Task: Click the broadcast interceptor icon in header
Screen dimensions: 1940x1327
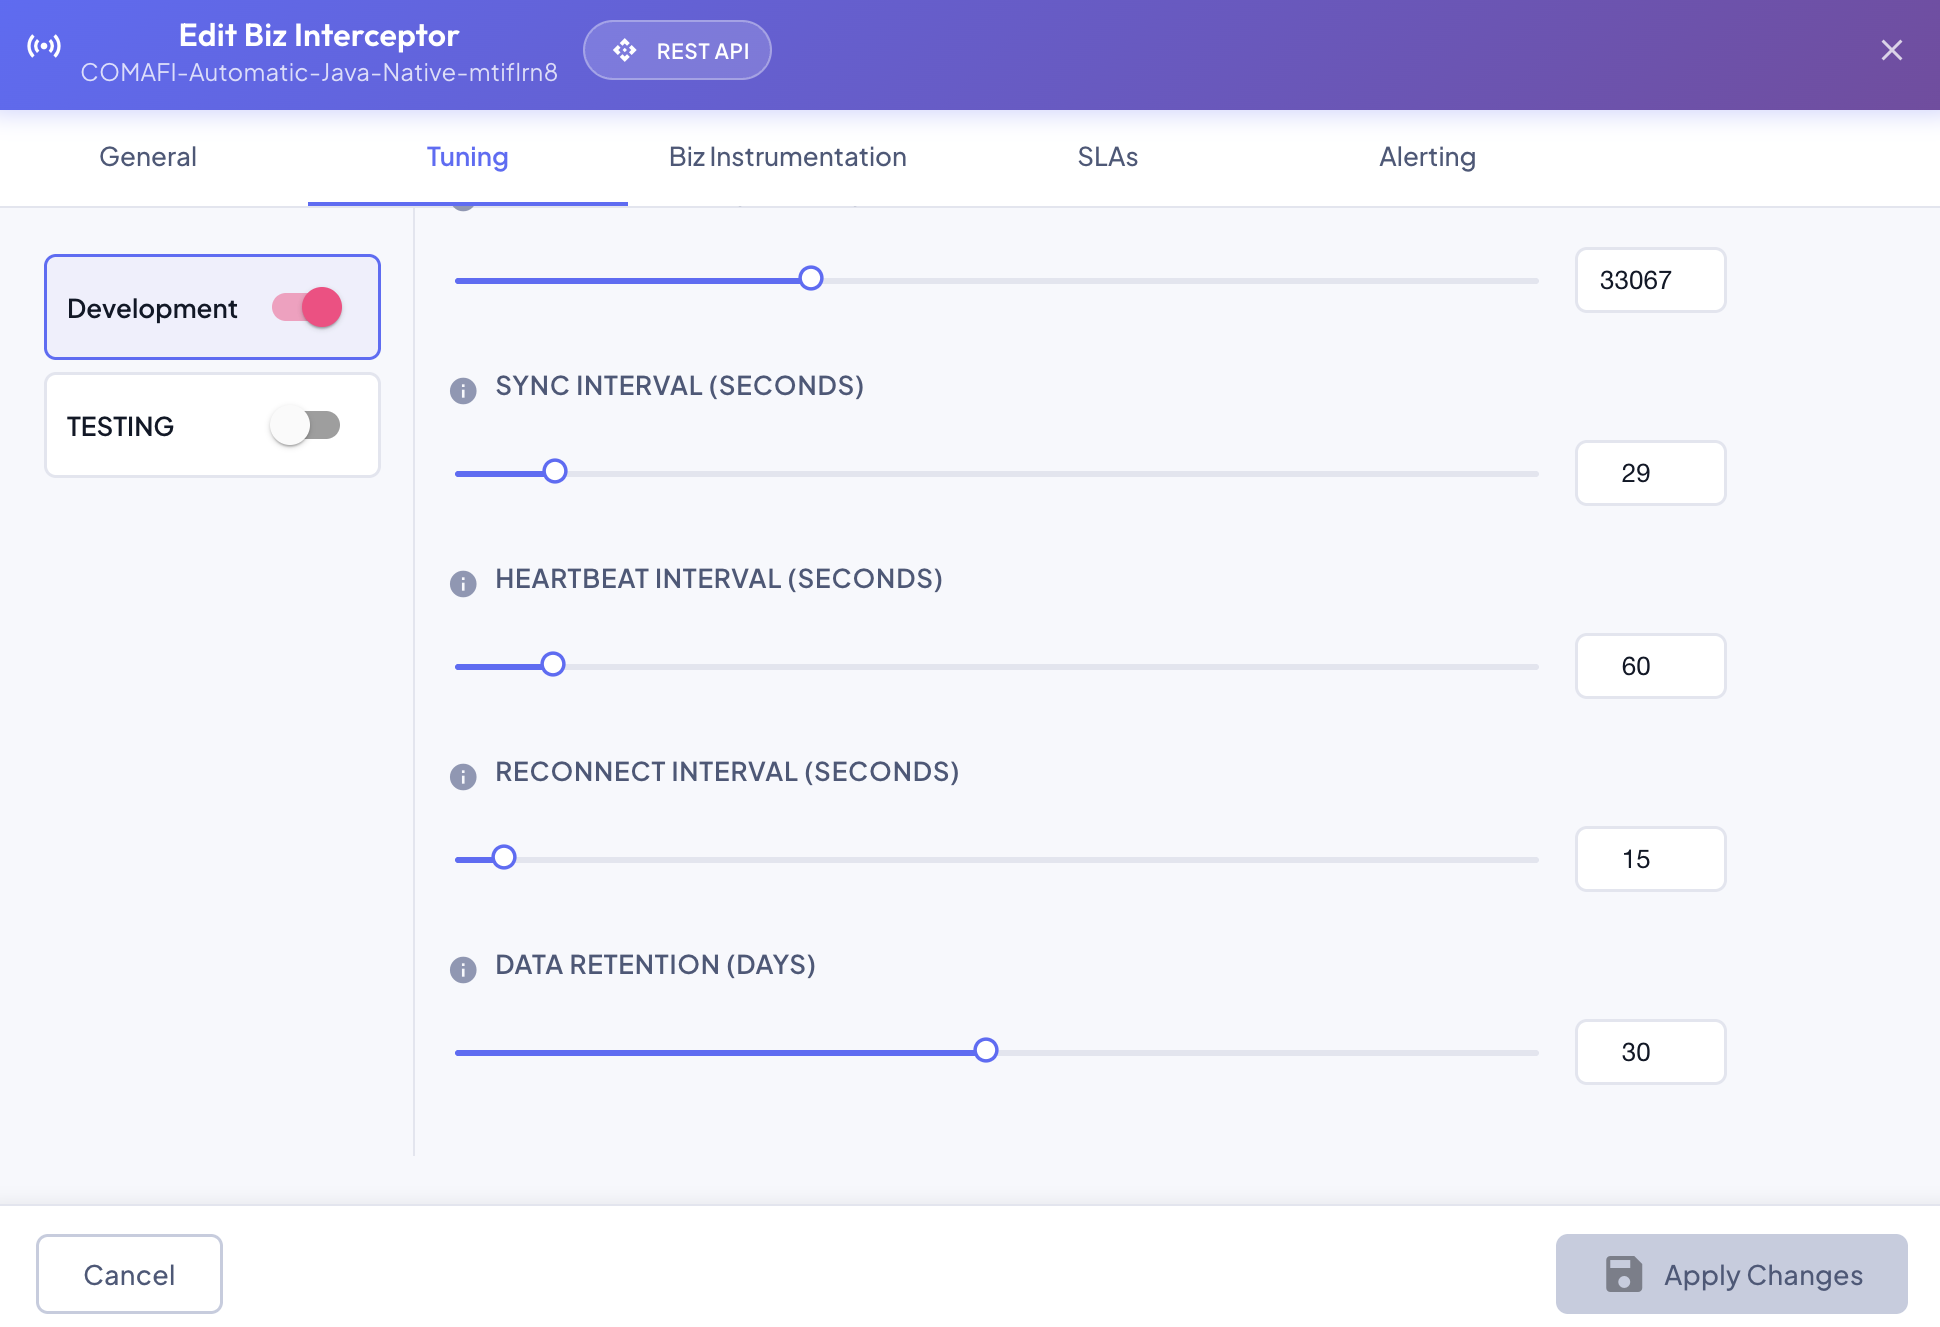Action: coord(44,46)
